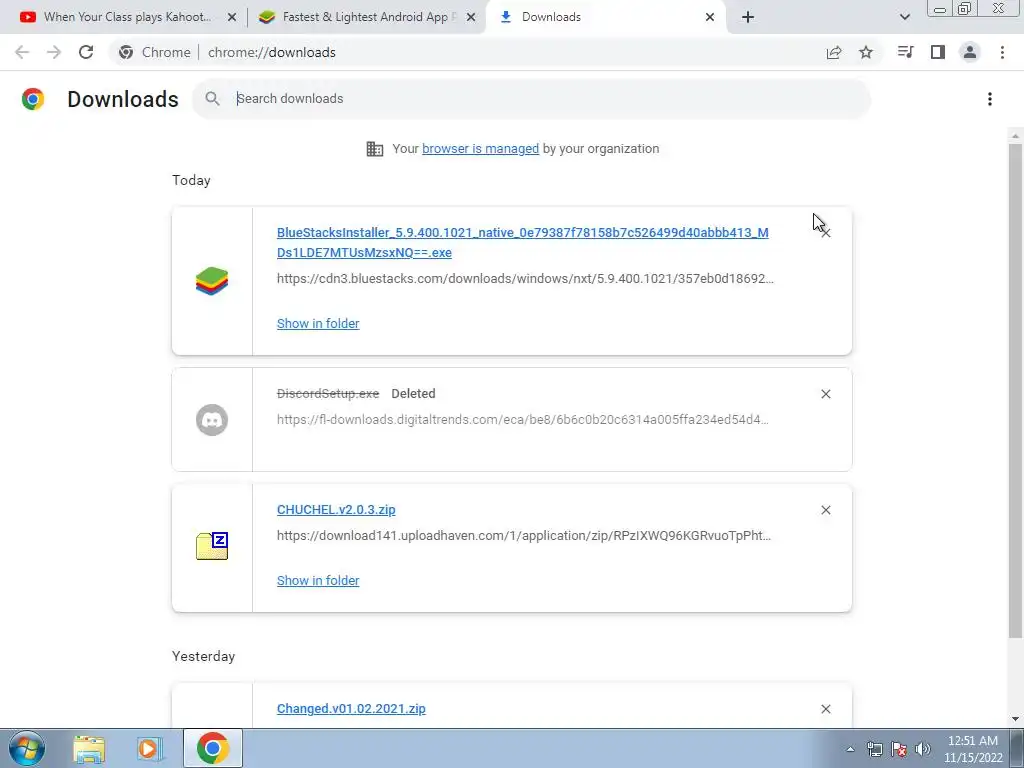Open the Changed.v01.02.2021.zip link
This screenshot has height=768, width=1024.
click(351, 709)
